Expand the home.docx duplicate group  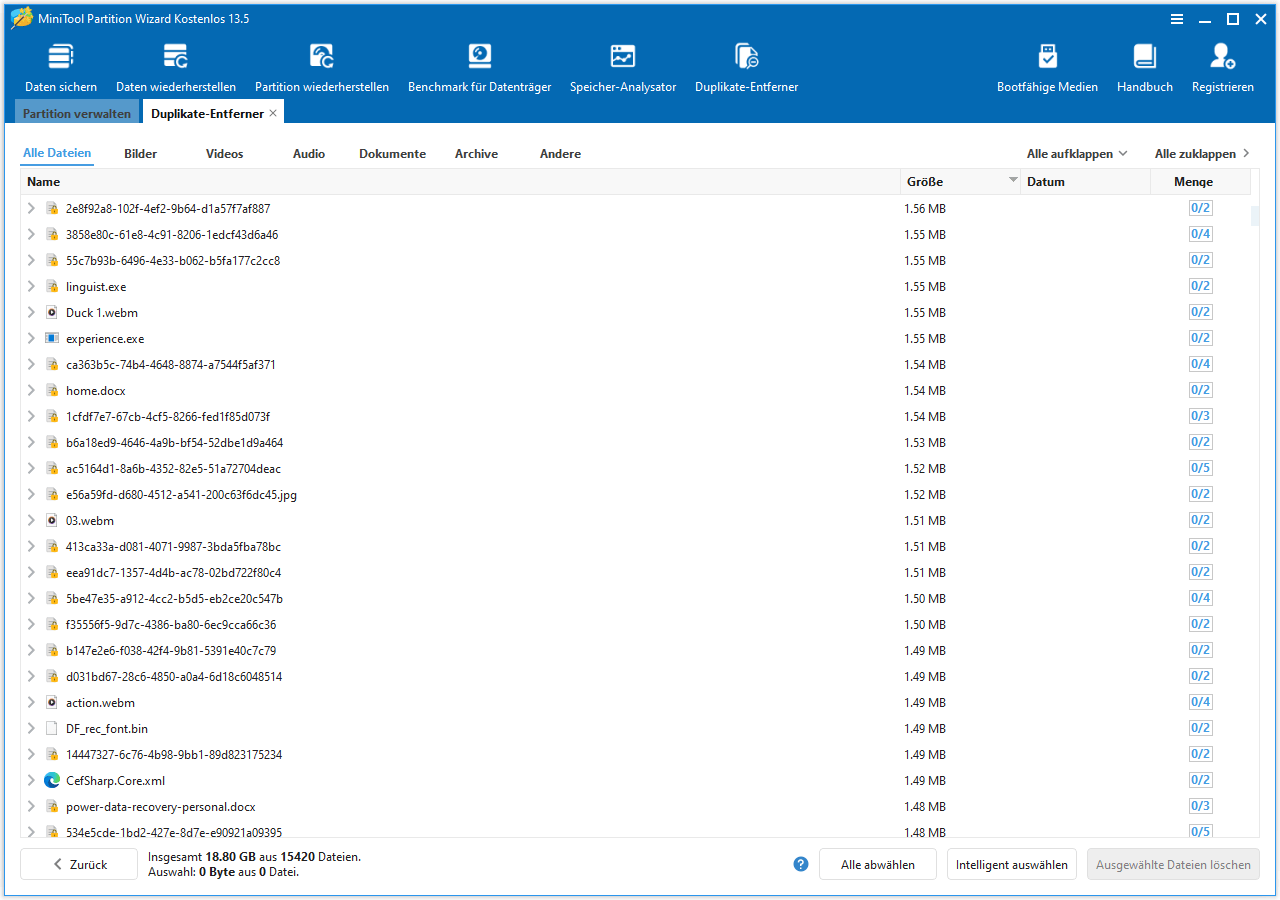pyautogui.click(x=31, y=391)
